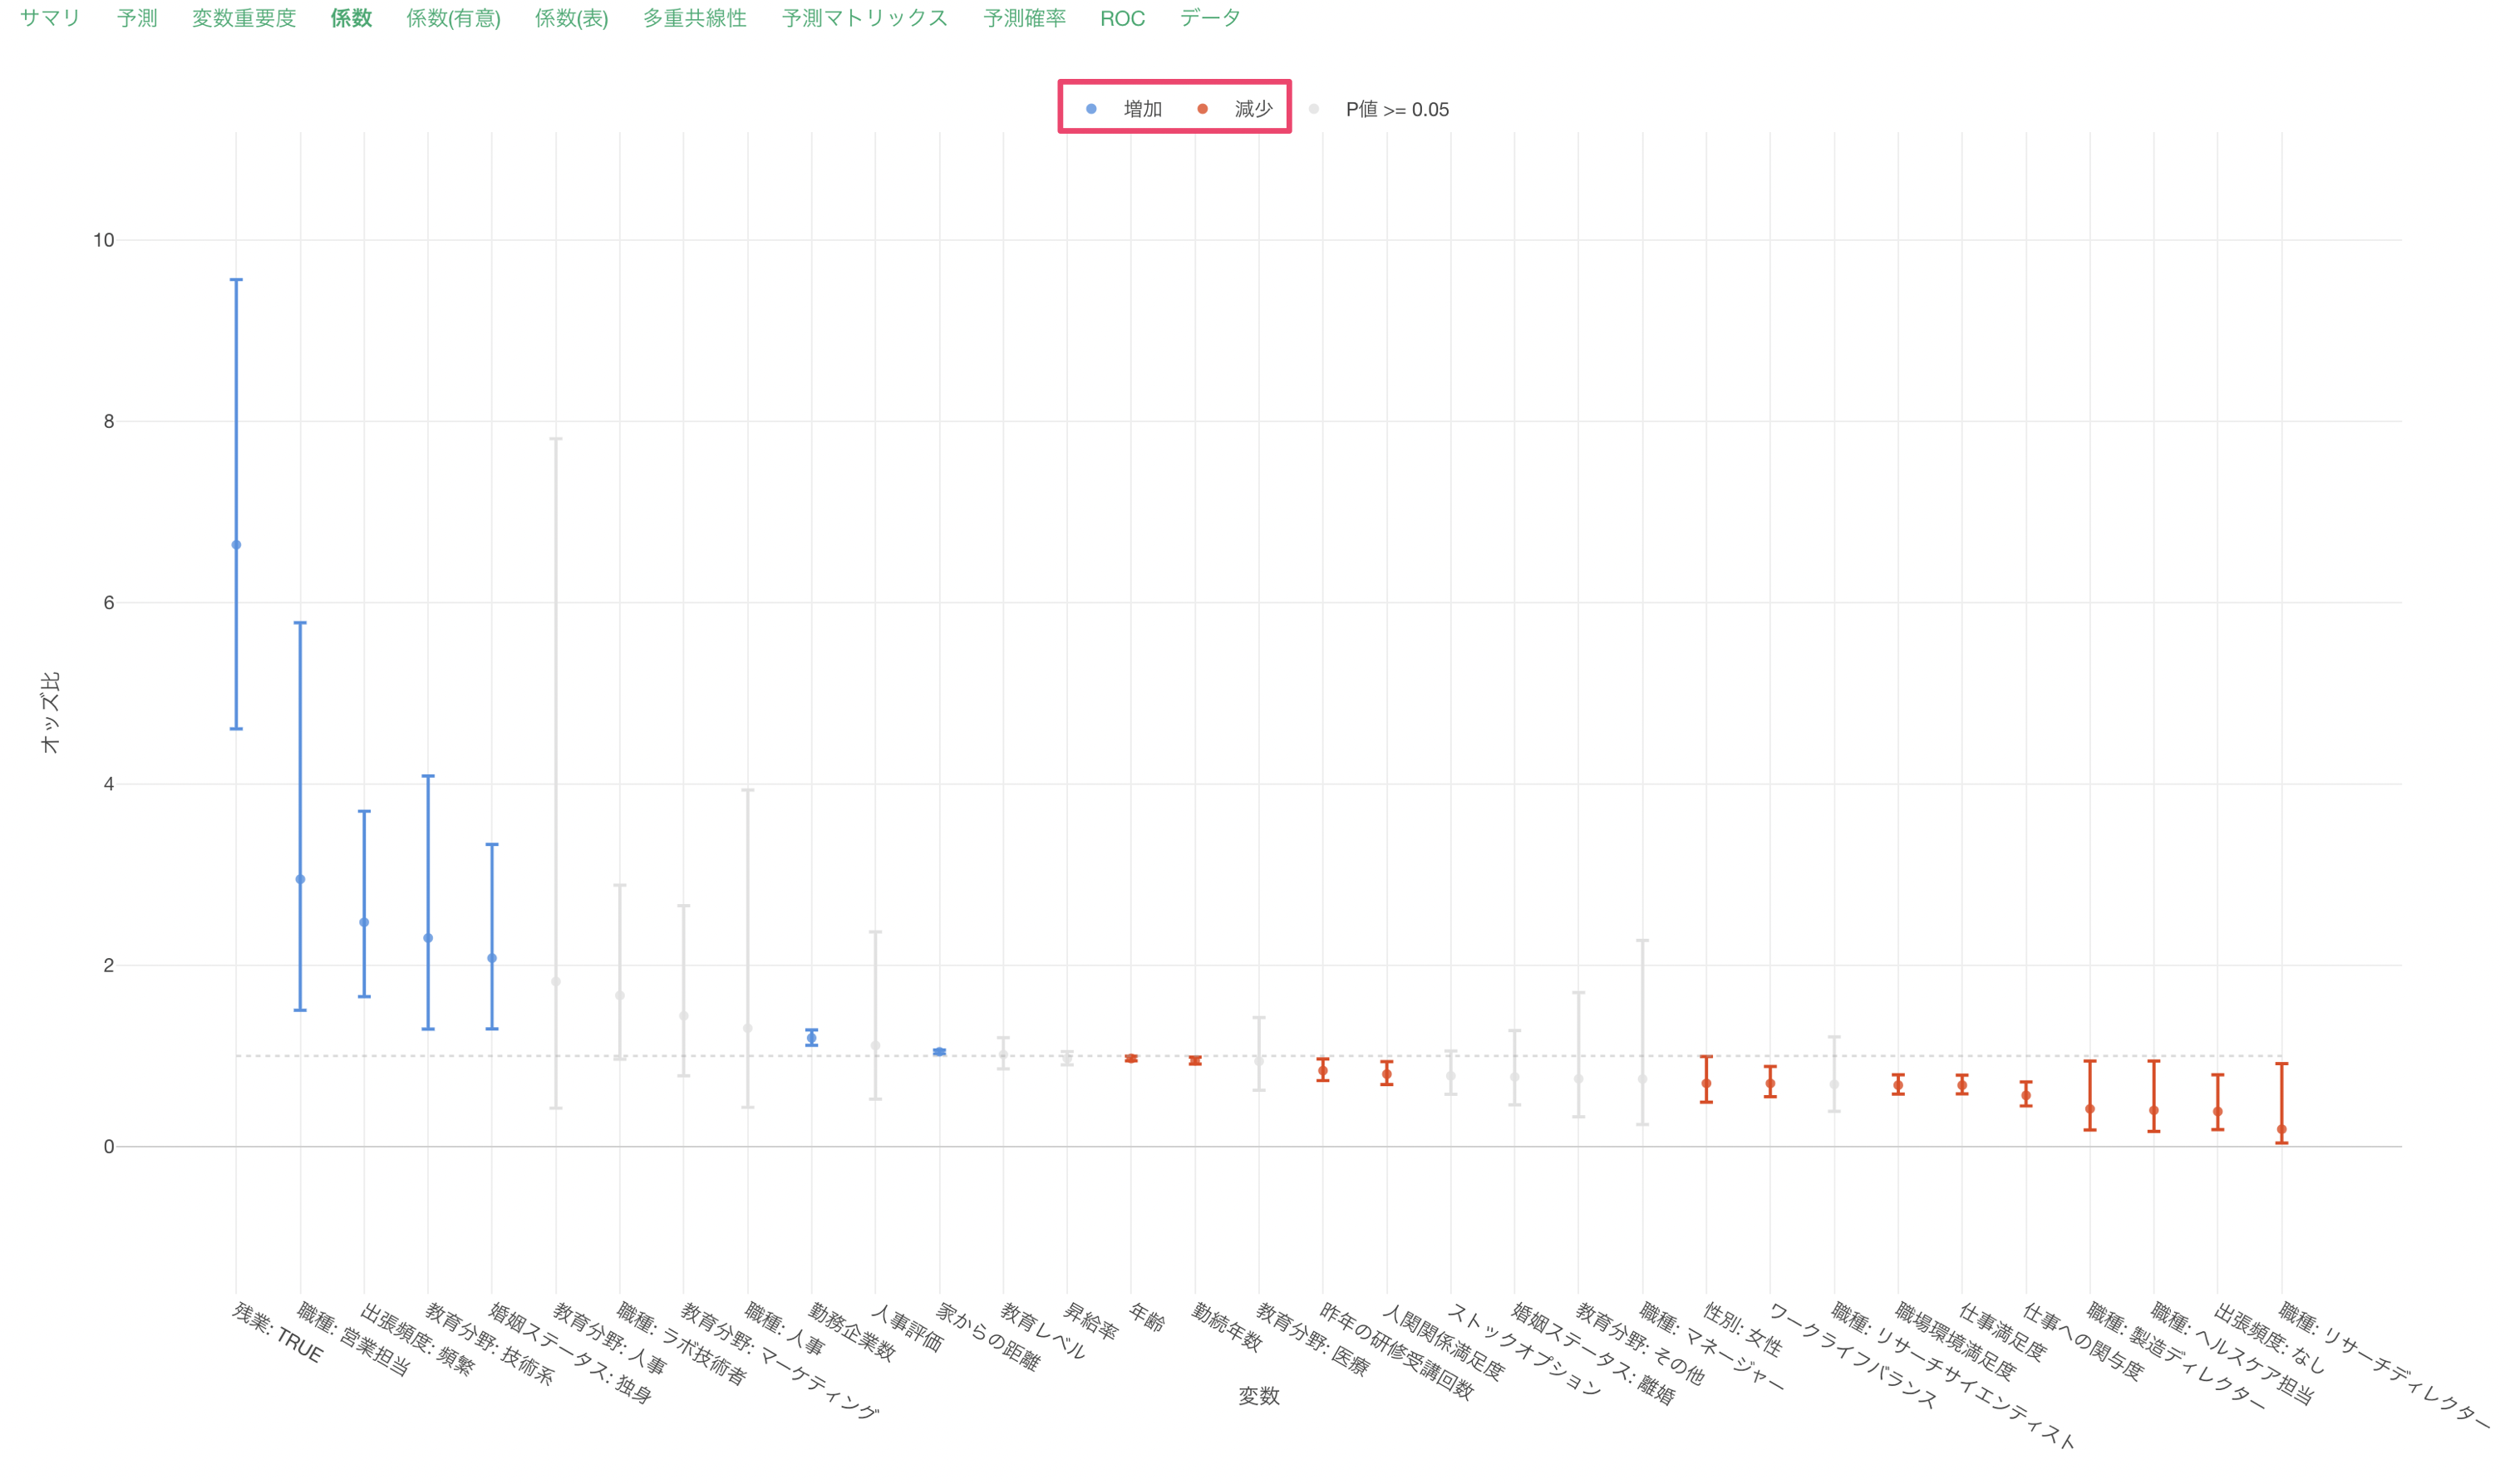This screenshot has height=1484, width=2510.
Task: Click the x-axis label 昇給率
Action: click(x=1090, y=1321)
